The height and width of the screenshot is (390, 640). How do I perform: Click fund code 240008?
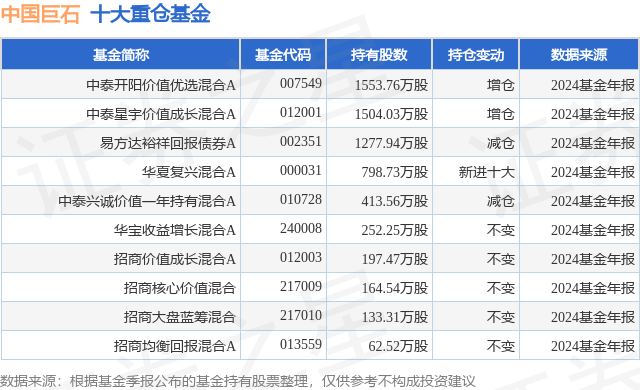click(x=301, y=228)
